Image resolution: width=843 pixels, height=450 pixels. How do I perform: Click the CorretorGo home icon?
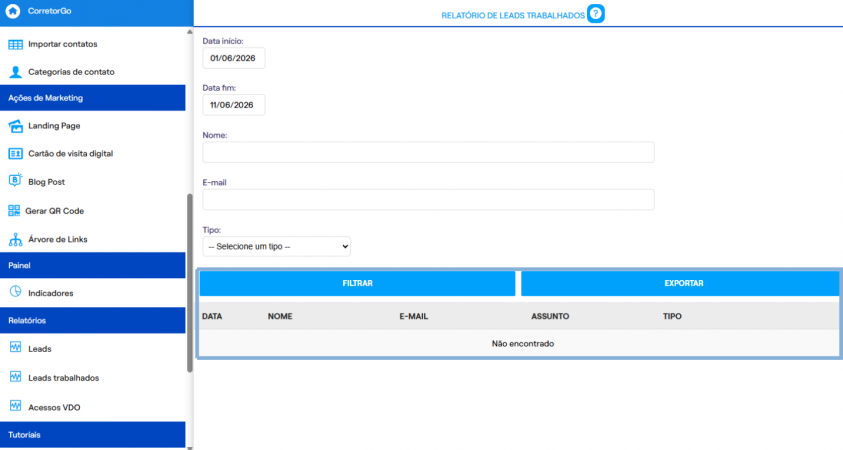[x=13, y=11]
